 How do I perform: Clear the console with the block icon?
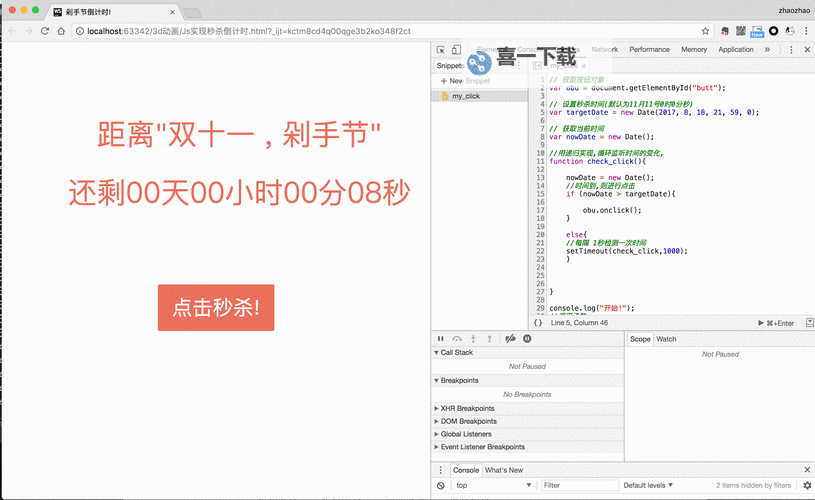pos(441,485)
